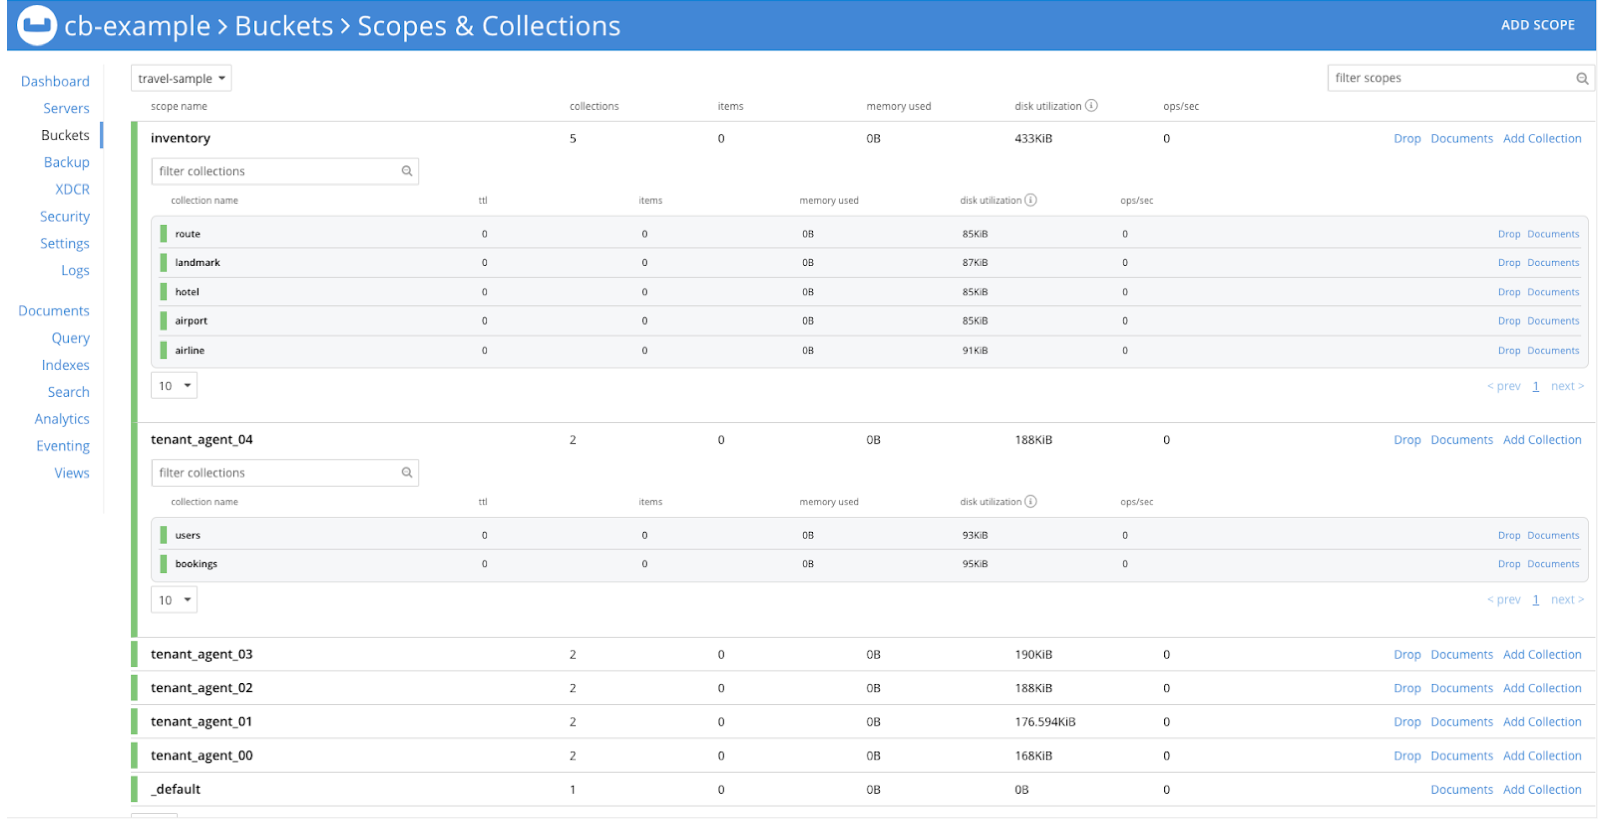This screenshot has height=829, width=1600.
Task: Open page size dropdown under inventory collections
Action: [x=174, y=386]
